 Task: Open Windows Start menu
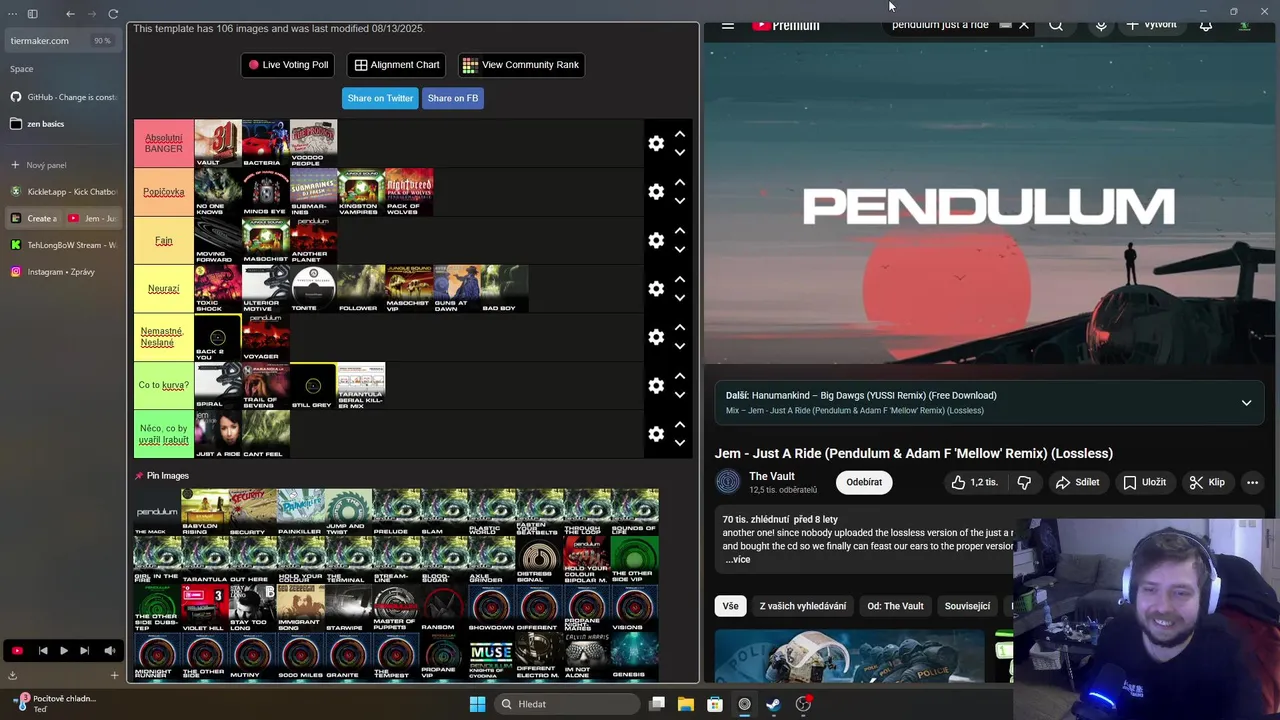477,704
